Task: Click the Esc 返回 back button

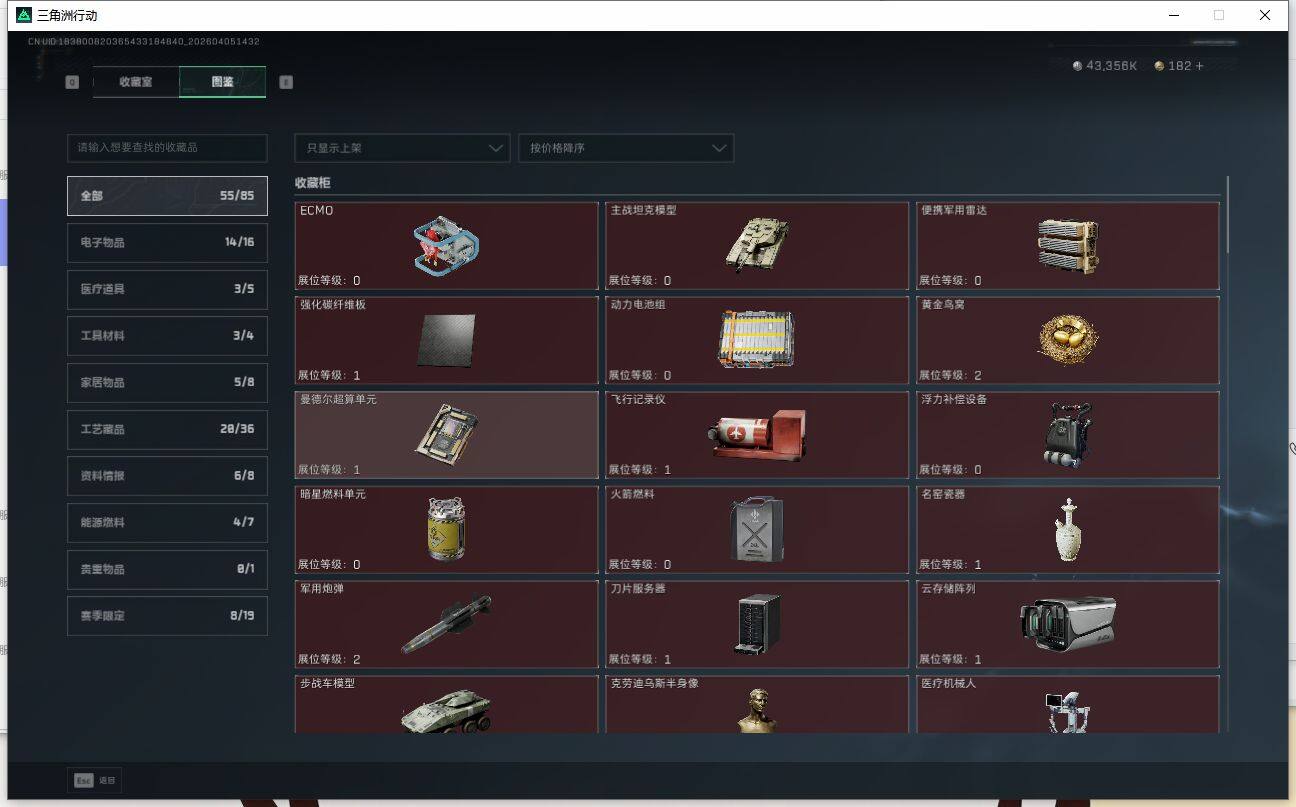Action: point(95,780)
